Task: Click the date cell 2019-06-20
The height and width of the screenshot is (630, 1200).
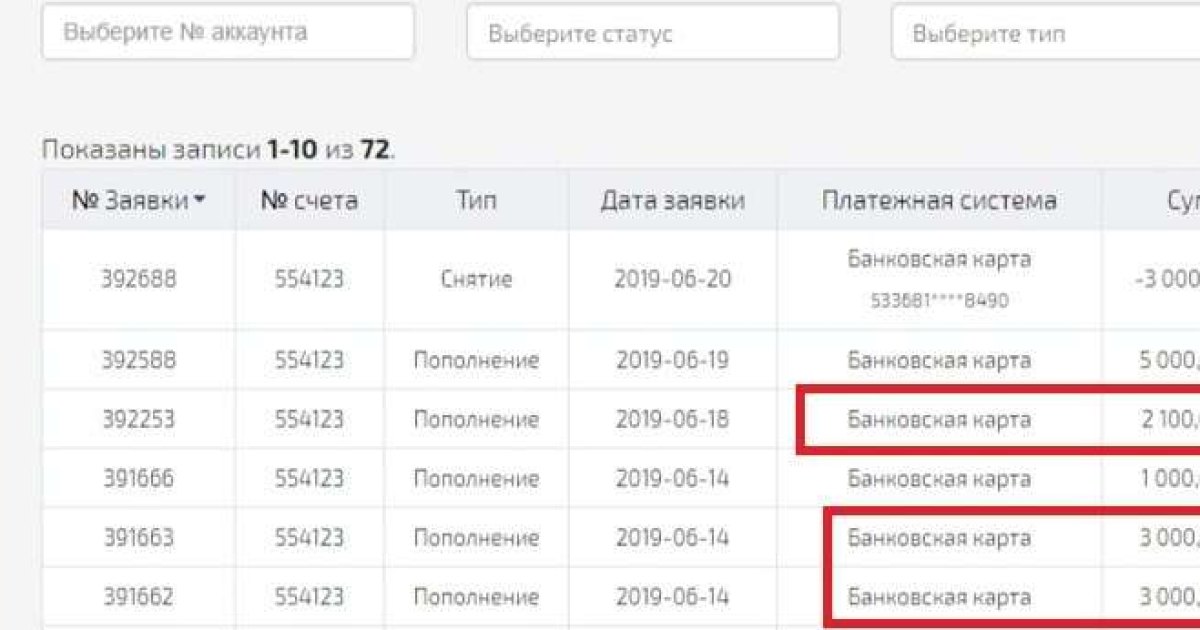Action: (x=672, y=279)
